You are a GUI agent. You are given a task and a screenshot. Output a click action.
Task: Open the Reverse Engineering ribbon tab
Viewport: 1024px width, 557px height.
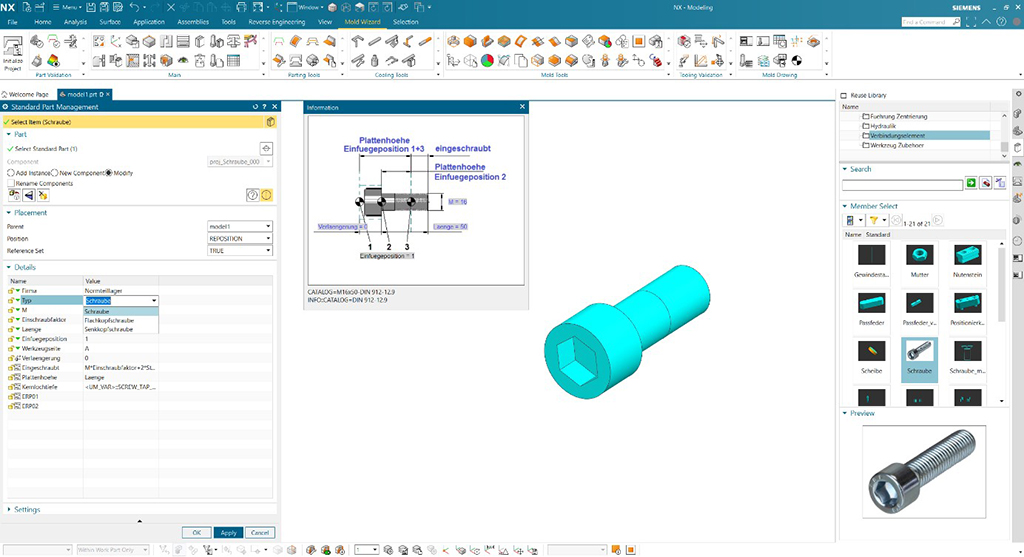[276, 22]
